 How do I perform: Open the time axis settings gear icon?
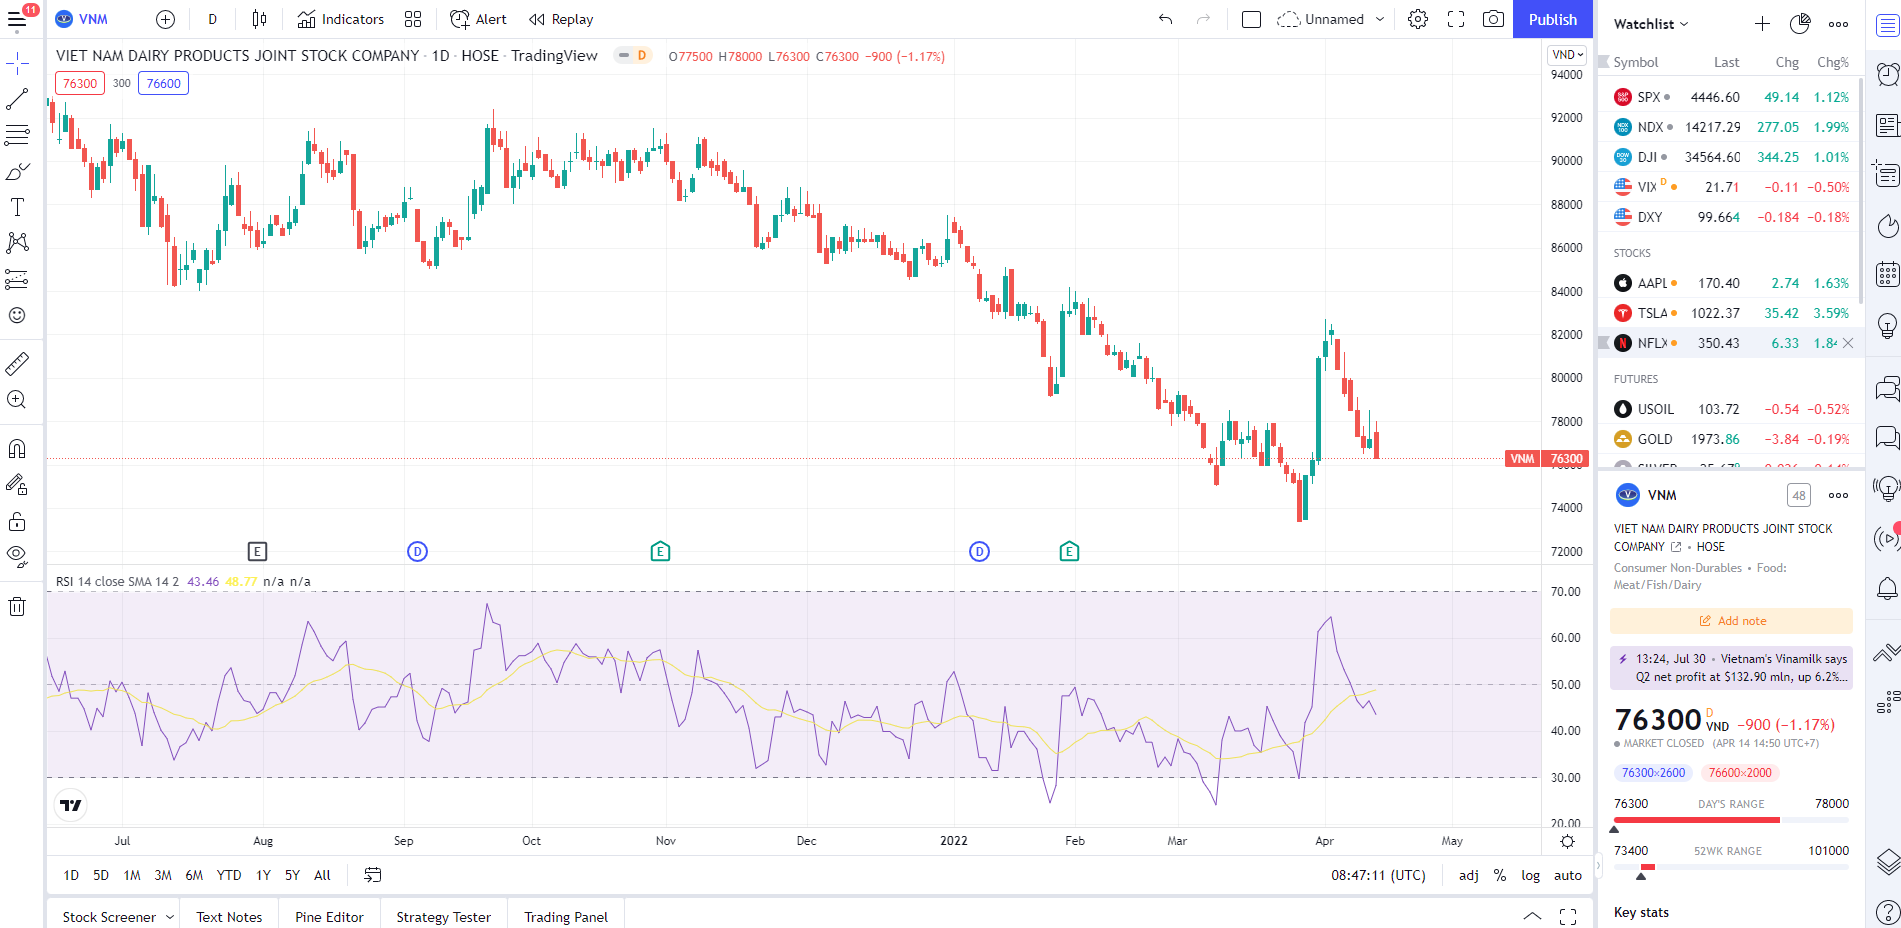point(1567,841)
